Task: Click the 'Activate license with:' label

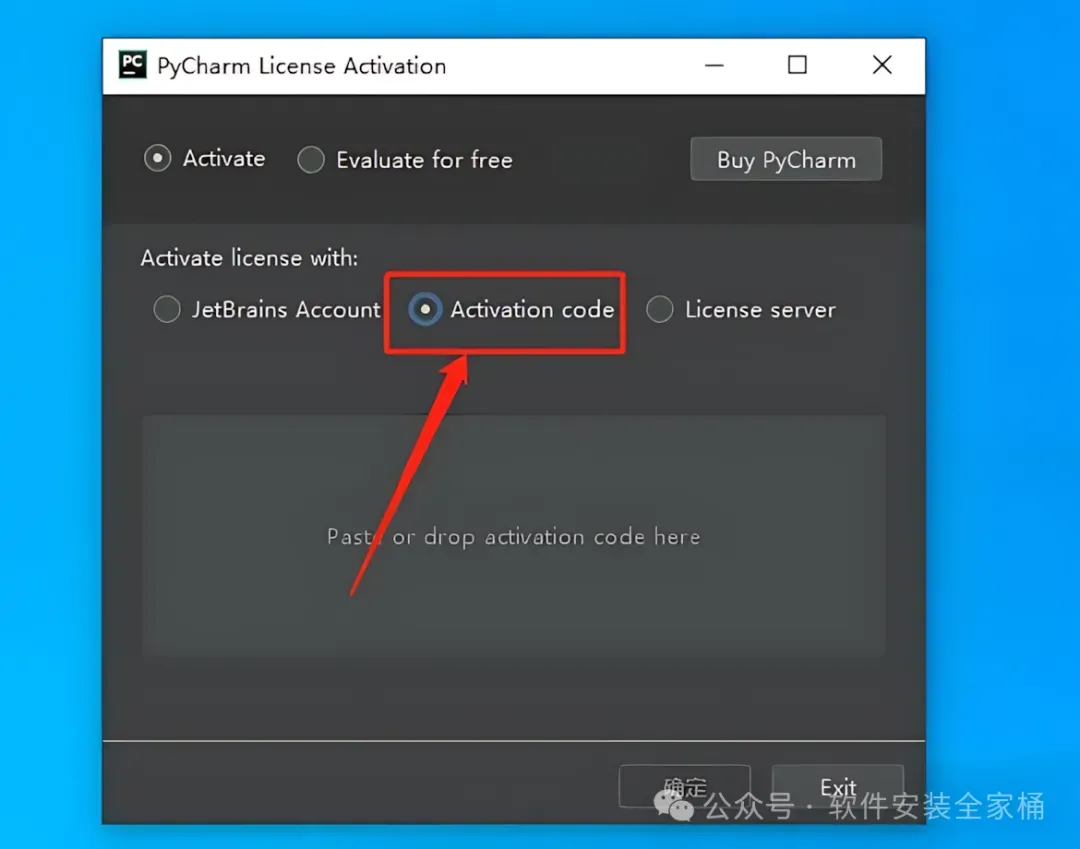Action: click(249, 258)
